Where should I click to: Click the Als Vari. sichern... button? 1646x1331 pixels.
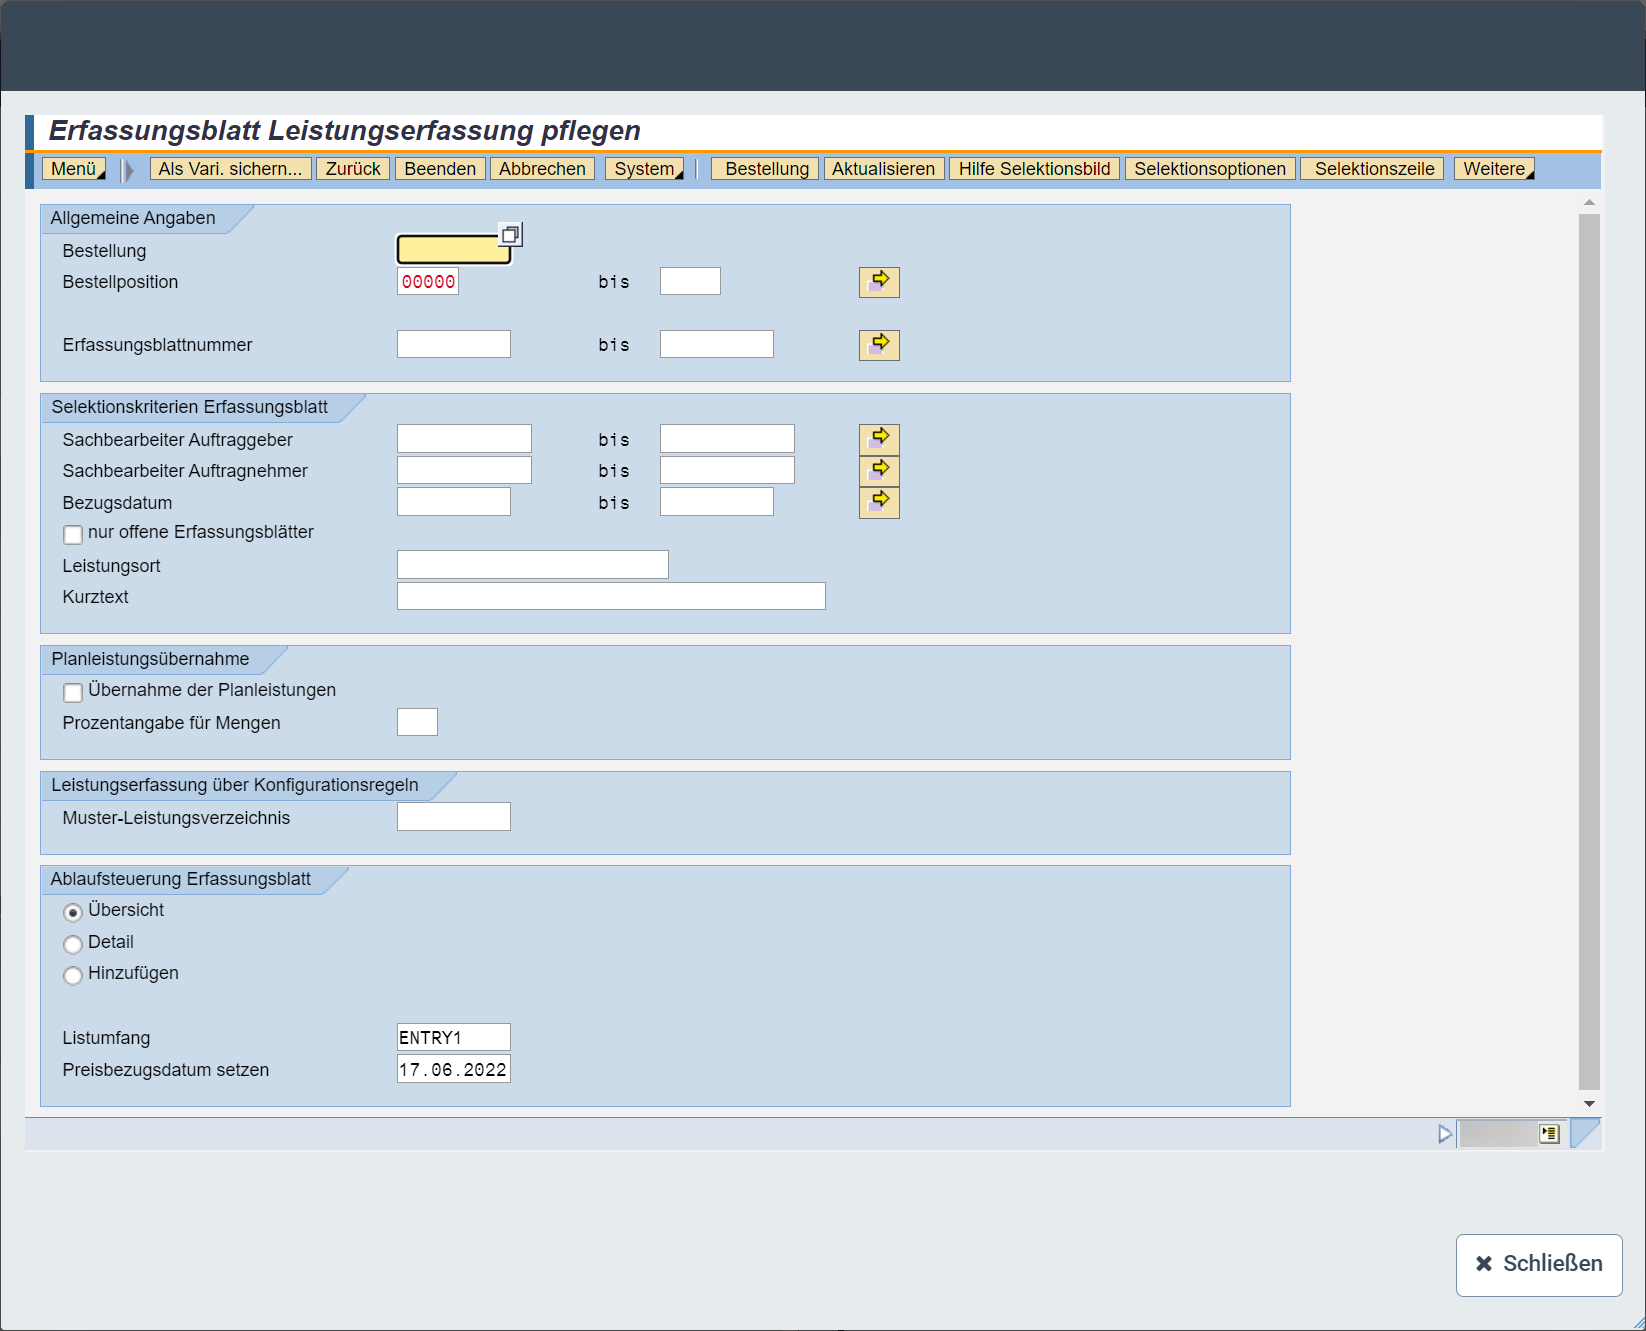230,169
